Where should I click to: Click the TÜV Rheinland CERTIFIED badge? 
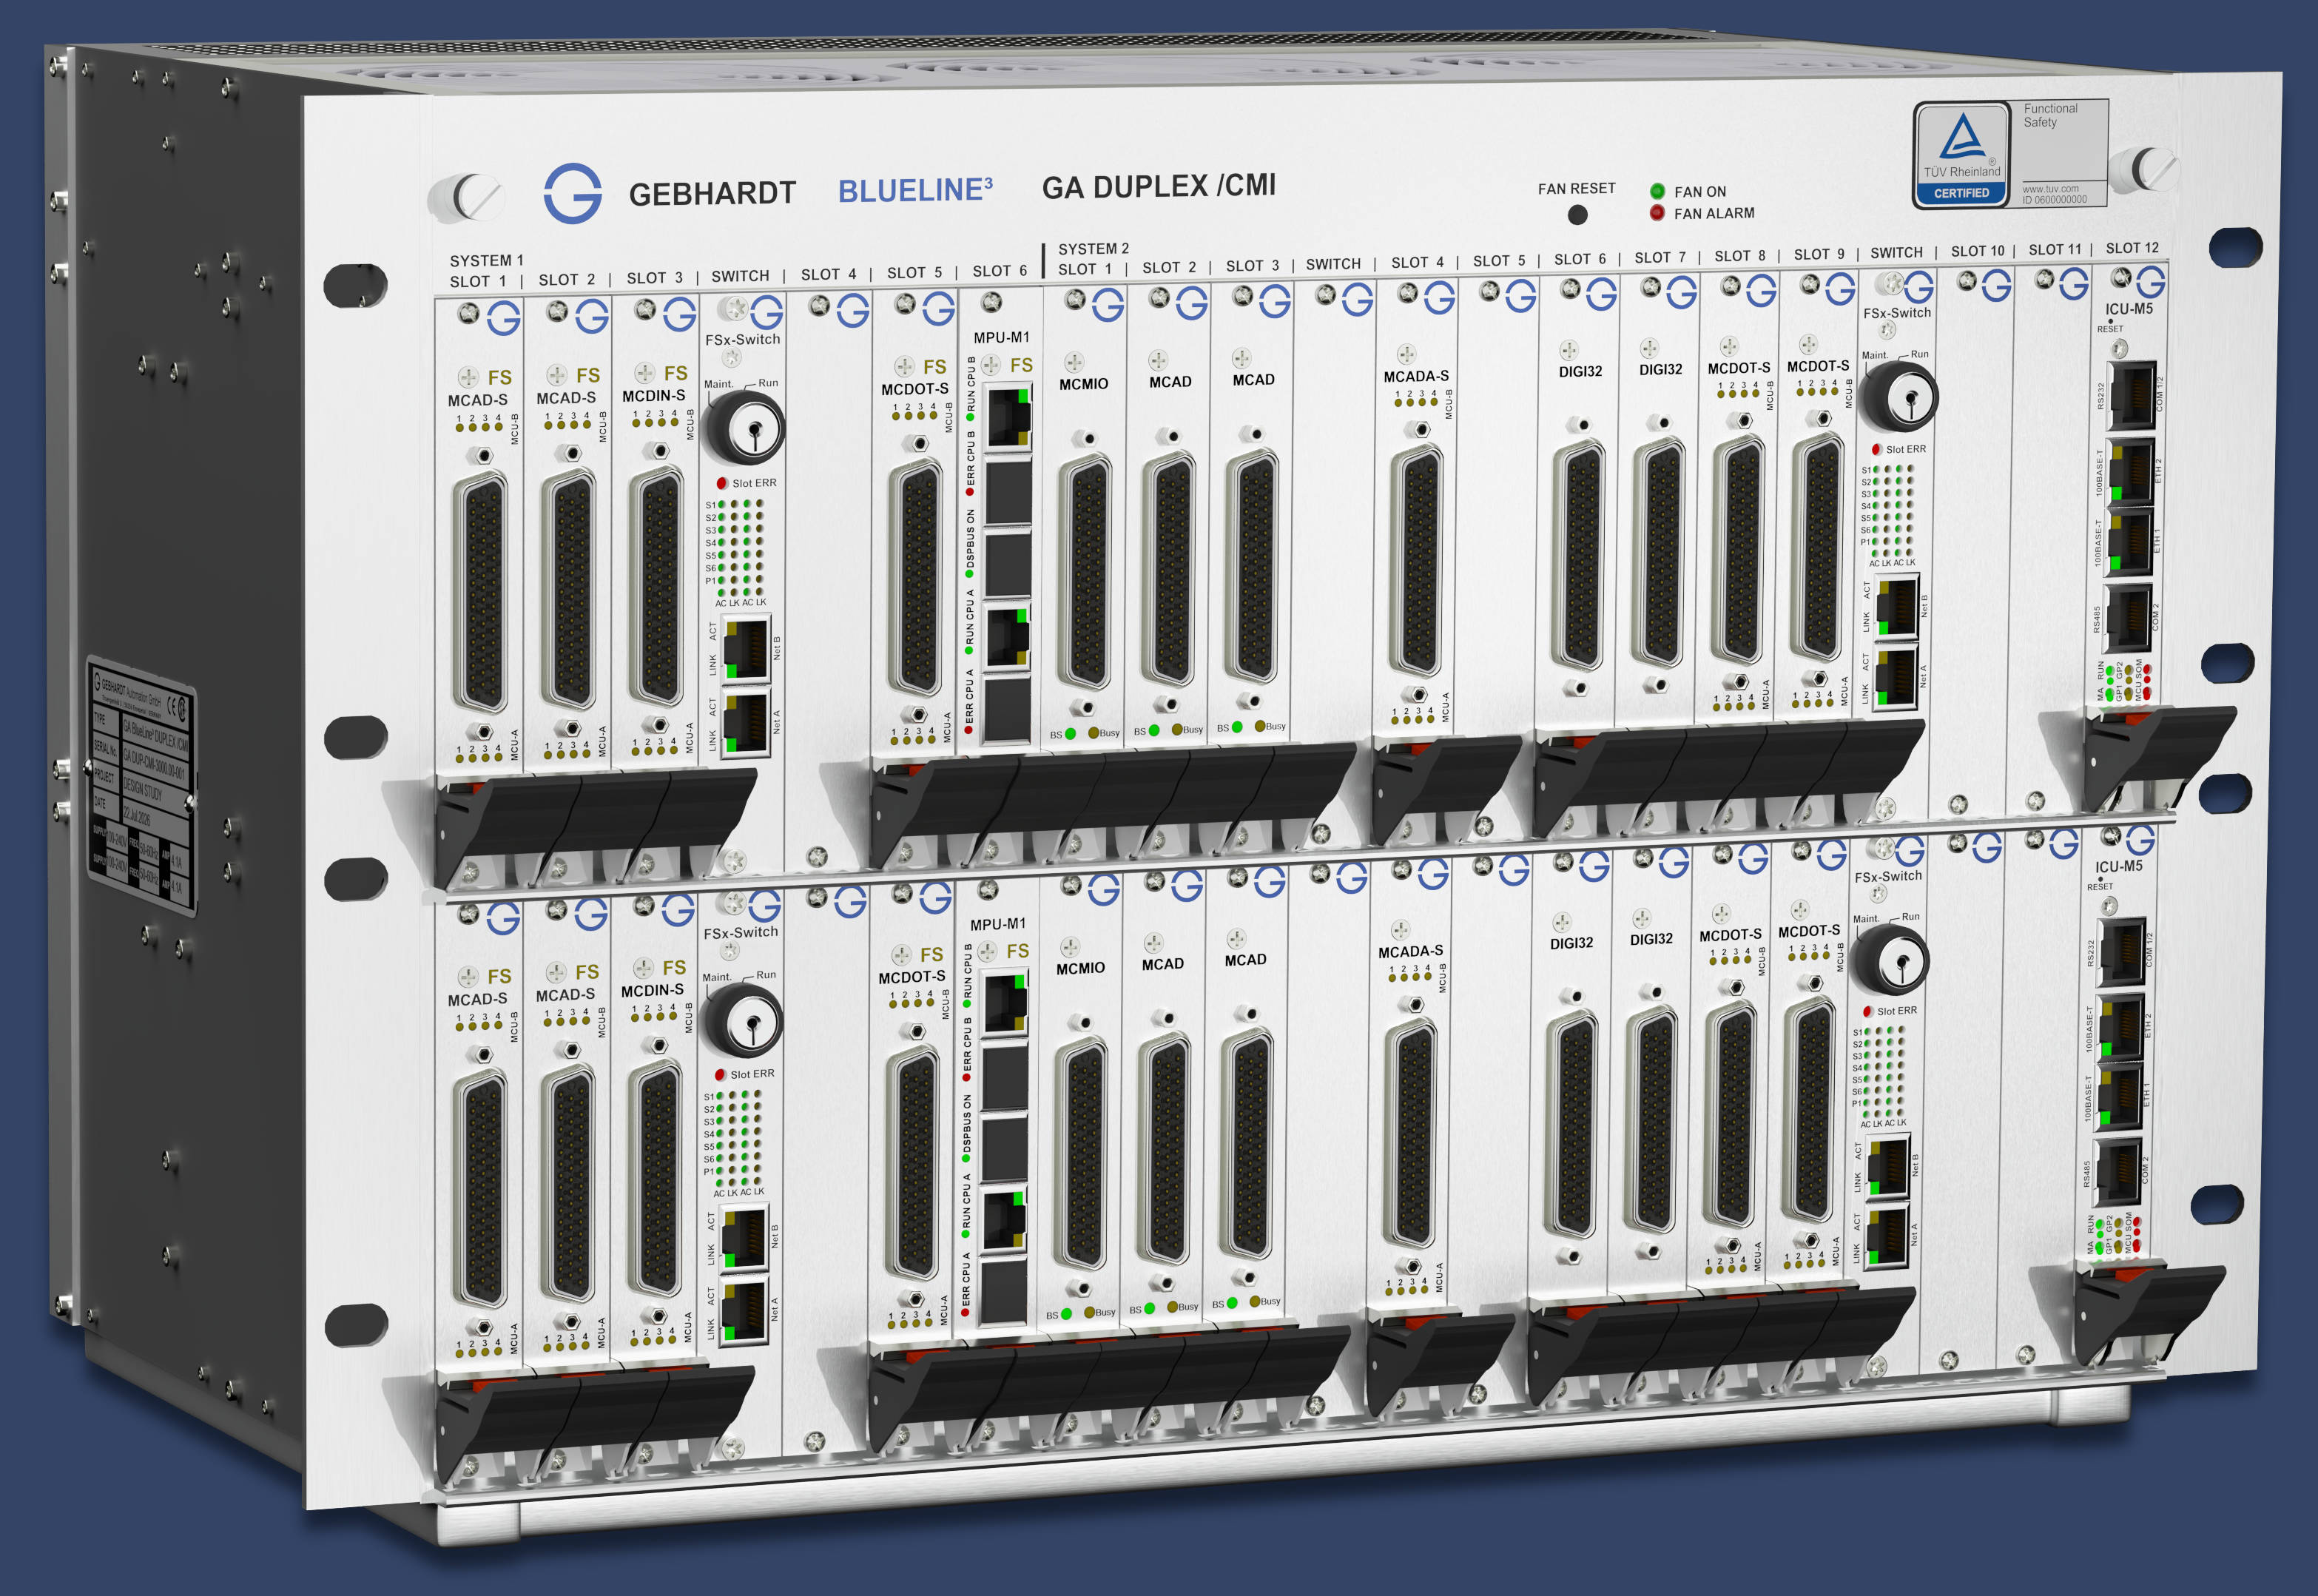click(1961, 155)
